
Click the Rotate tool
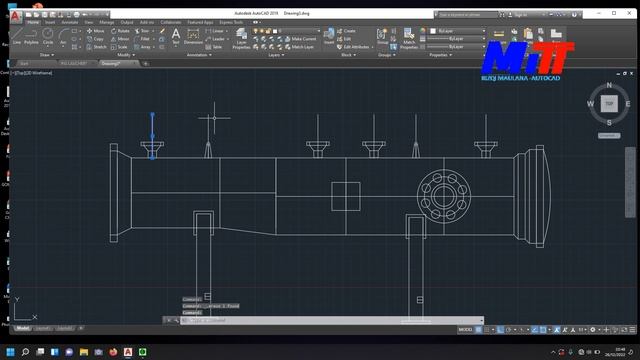(120, 31)
